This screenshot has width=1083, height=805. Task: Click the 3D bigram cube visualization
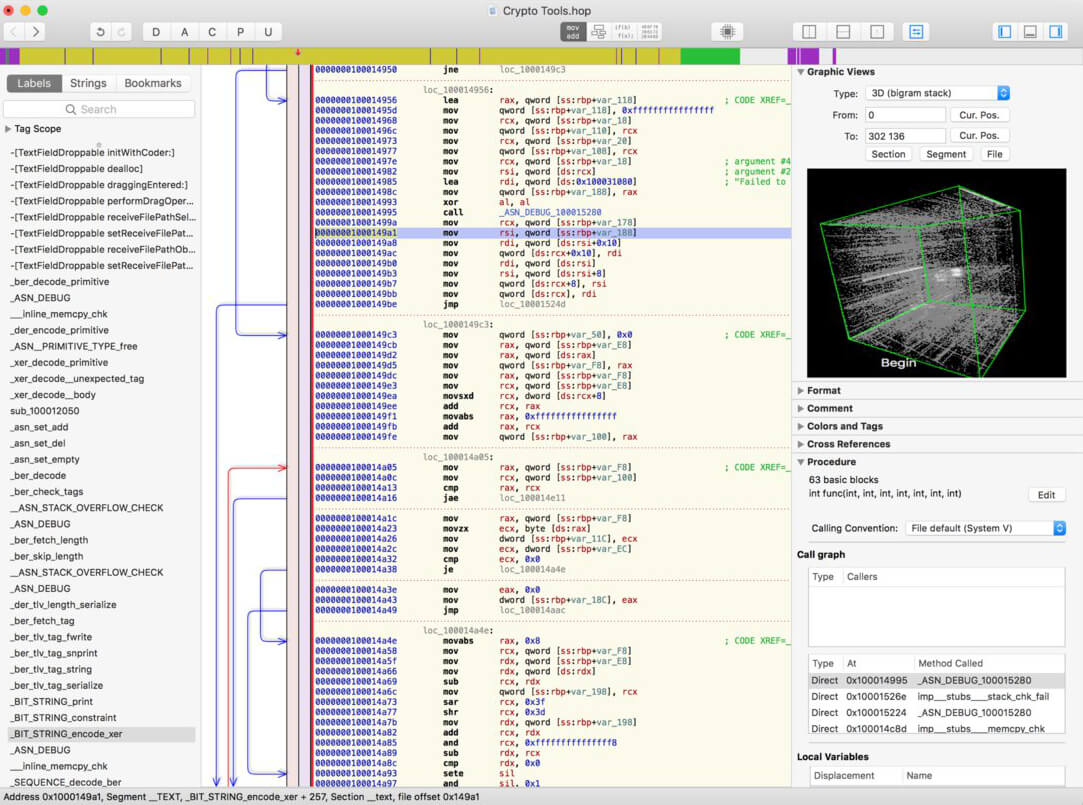click(936, 273)
